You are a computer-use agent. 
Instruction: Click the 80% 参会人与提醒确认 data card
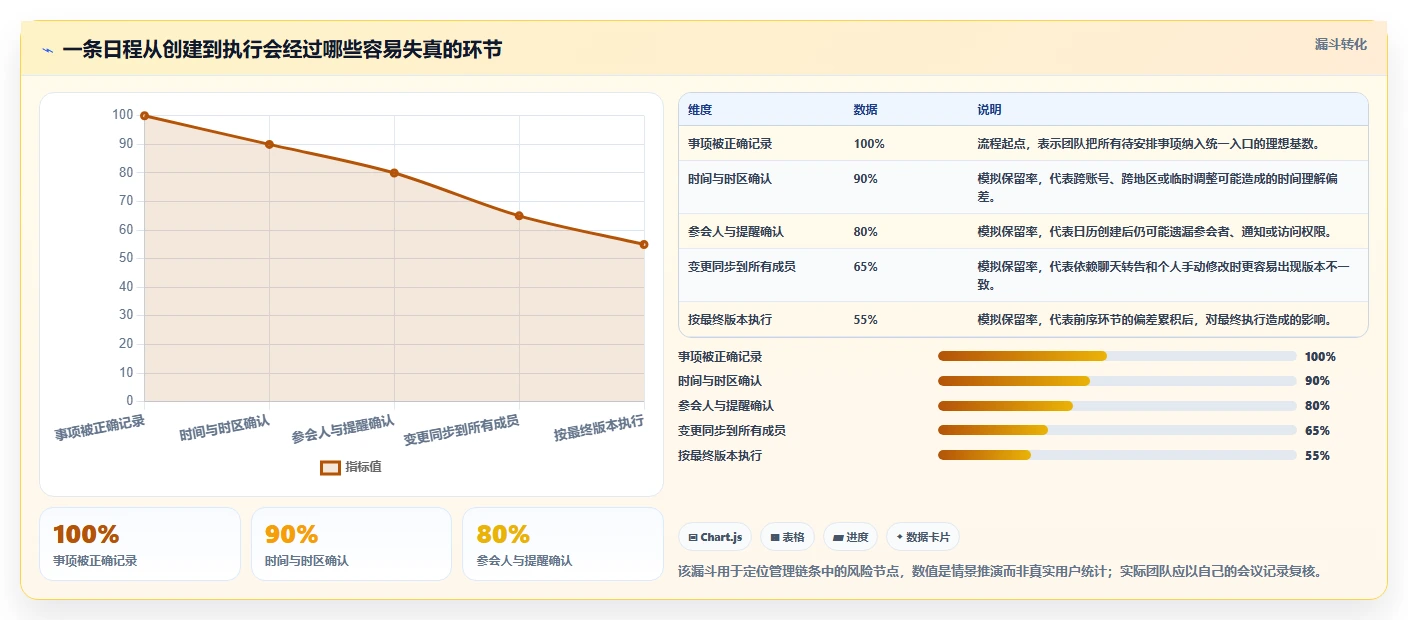(563, 544)
